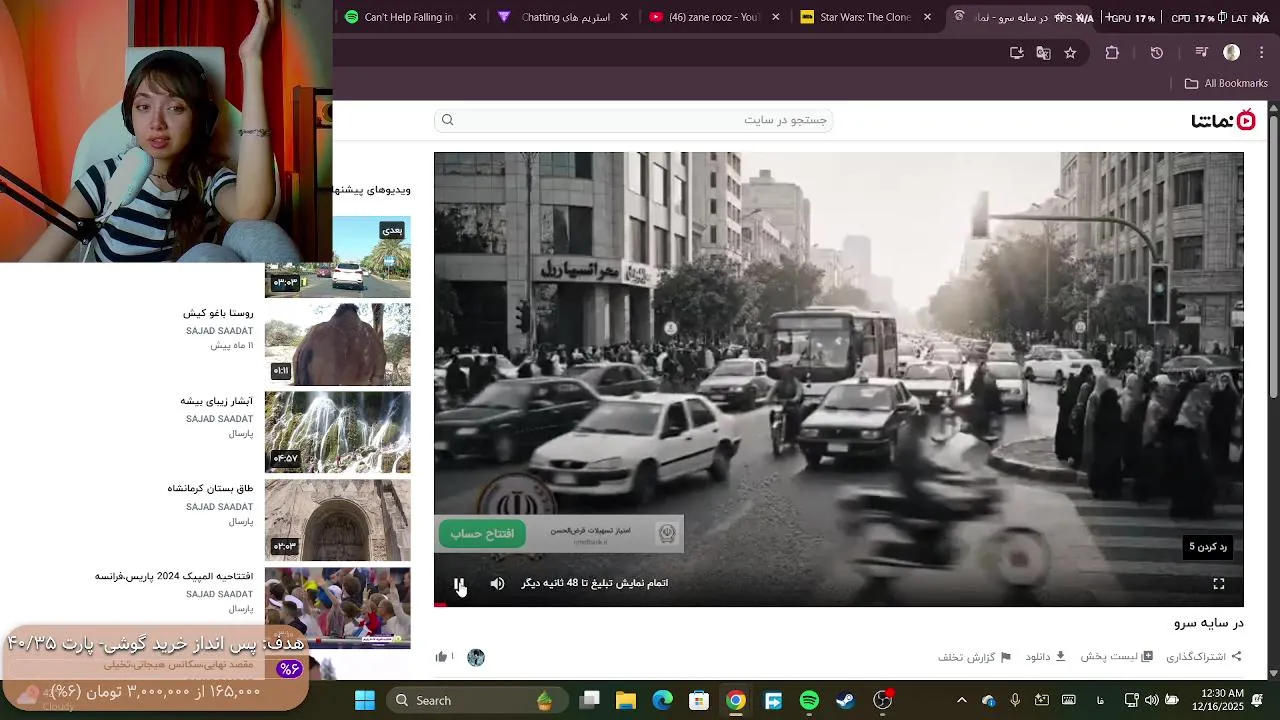Click 'لیست پخش' playlist link
This screenshot has height=720, width=1280.
click(1117, 657)
